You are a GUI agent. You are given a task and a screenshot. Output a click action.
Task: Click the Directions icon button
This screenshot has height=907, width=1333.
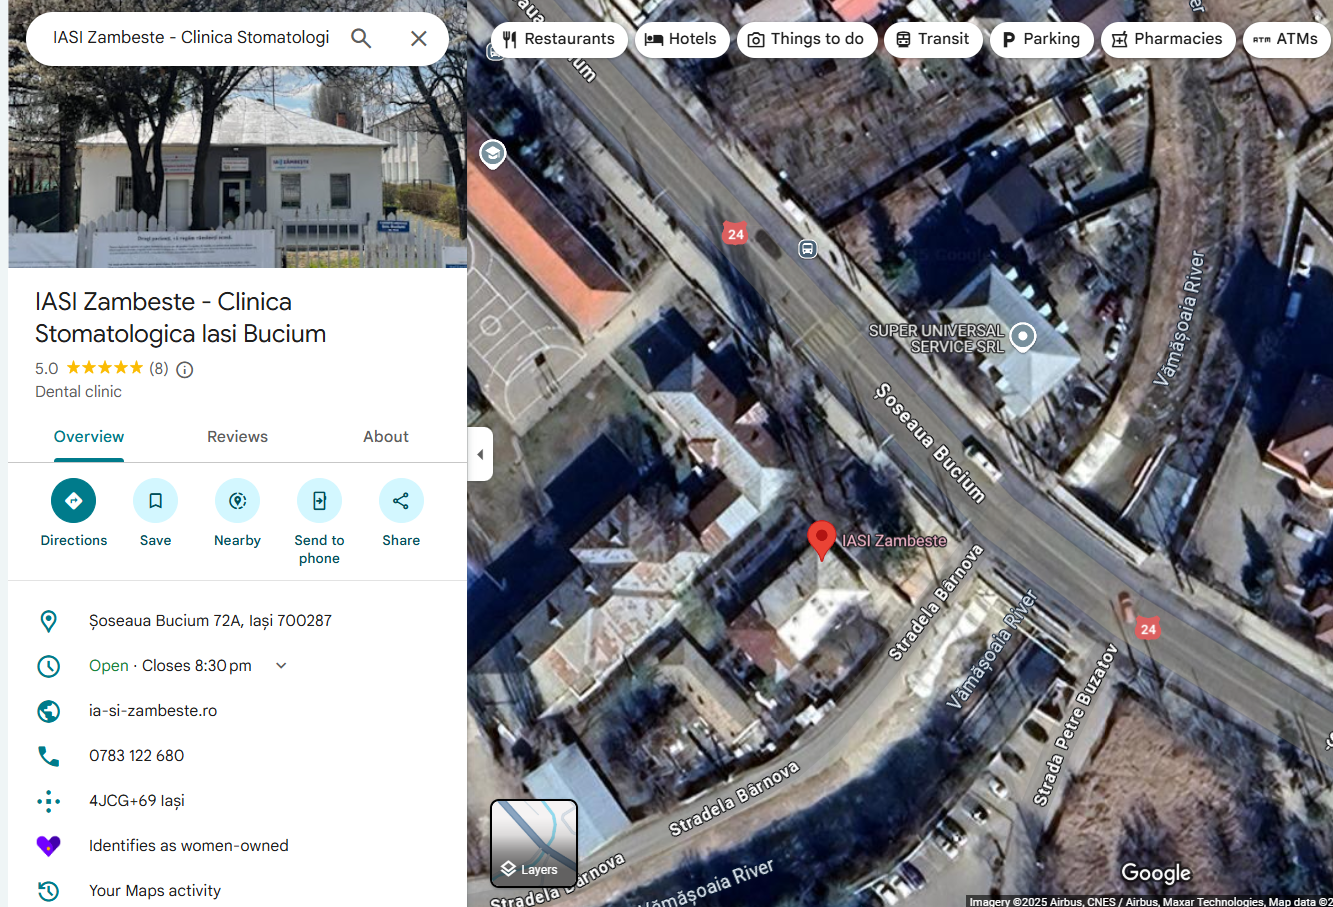[x=73, y=501]
